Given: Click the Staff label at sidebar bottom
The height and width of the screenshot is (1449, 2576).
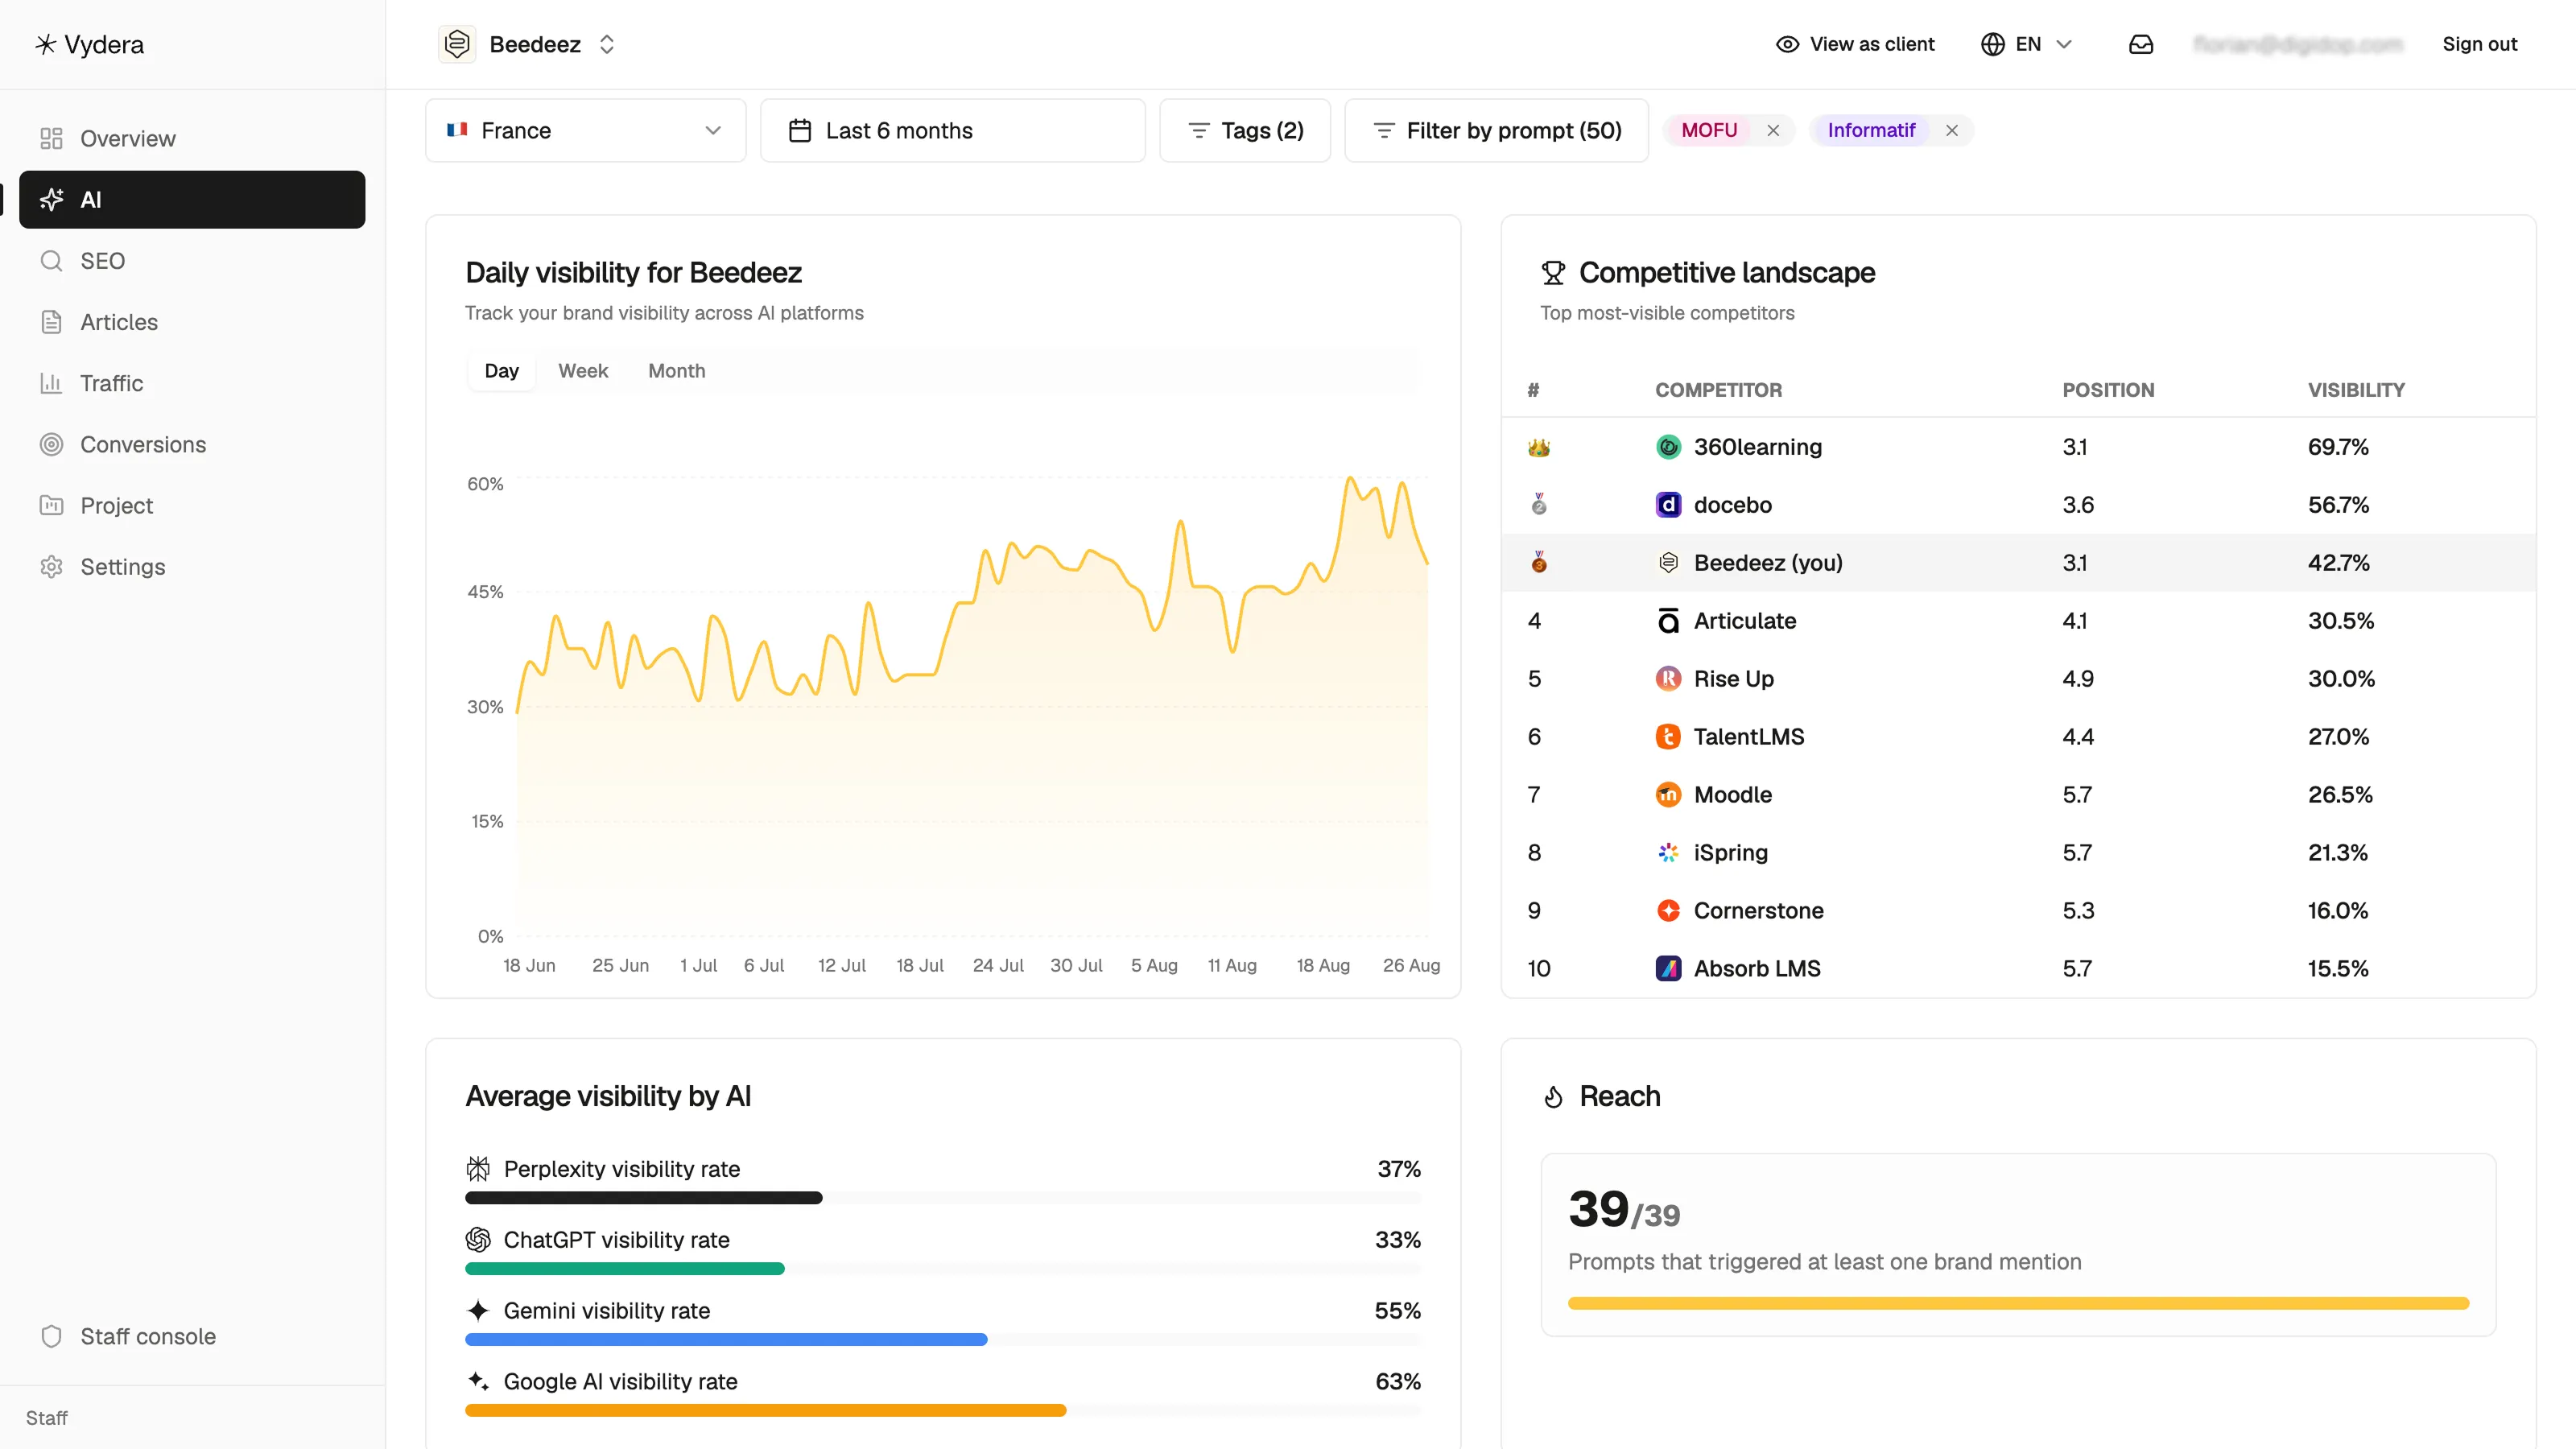Looking at the screenshot, I should coord(46,1418).
